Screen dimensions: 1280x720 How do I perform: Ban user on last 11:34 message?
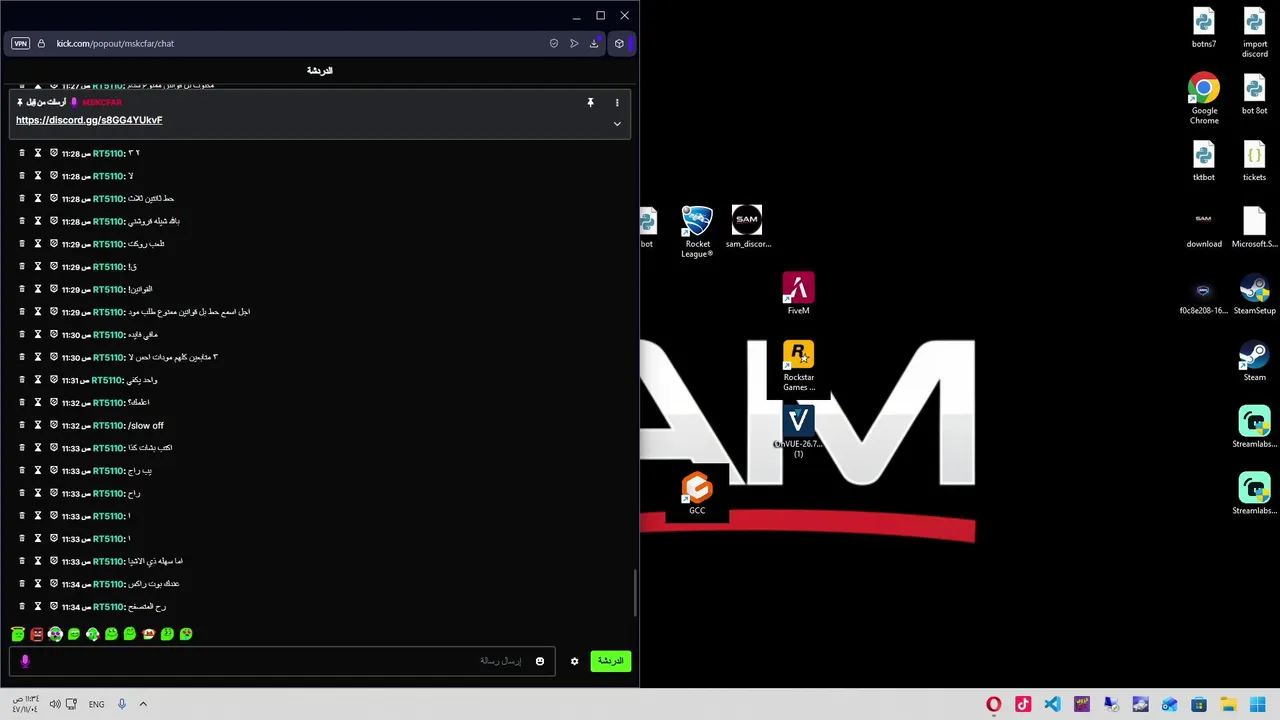[x=54, y=606]
